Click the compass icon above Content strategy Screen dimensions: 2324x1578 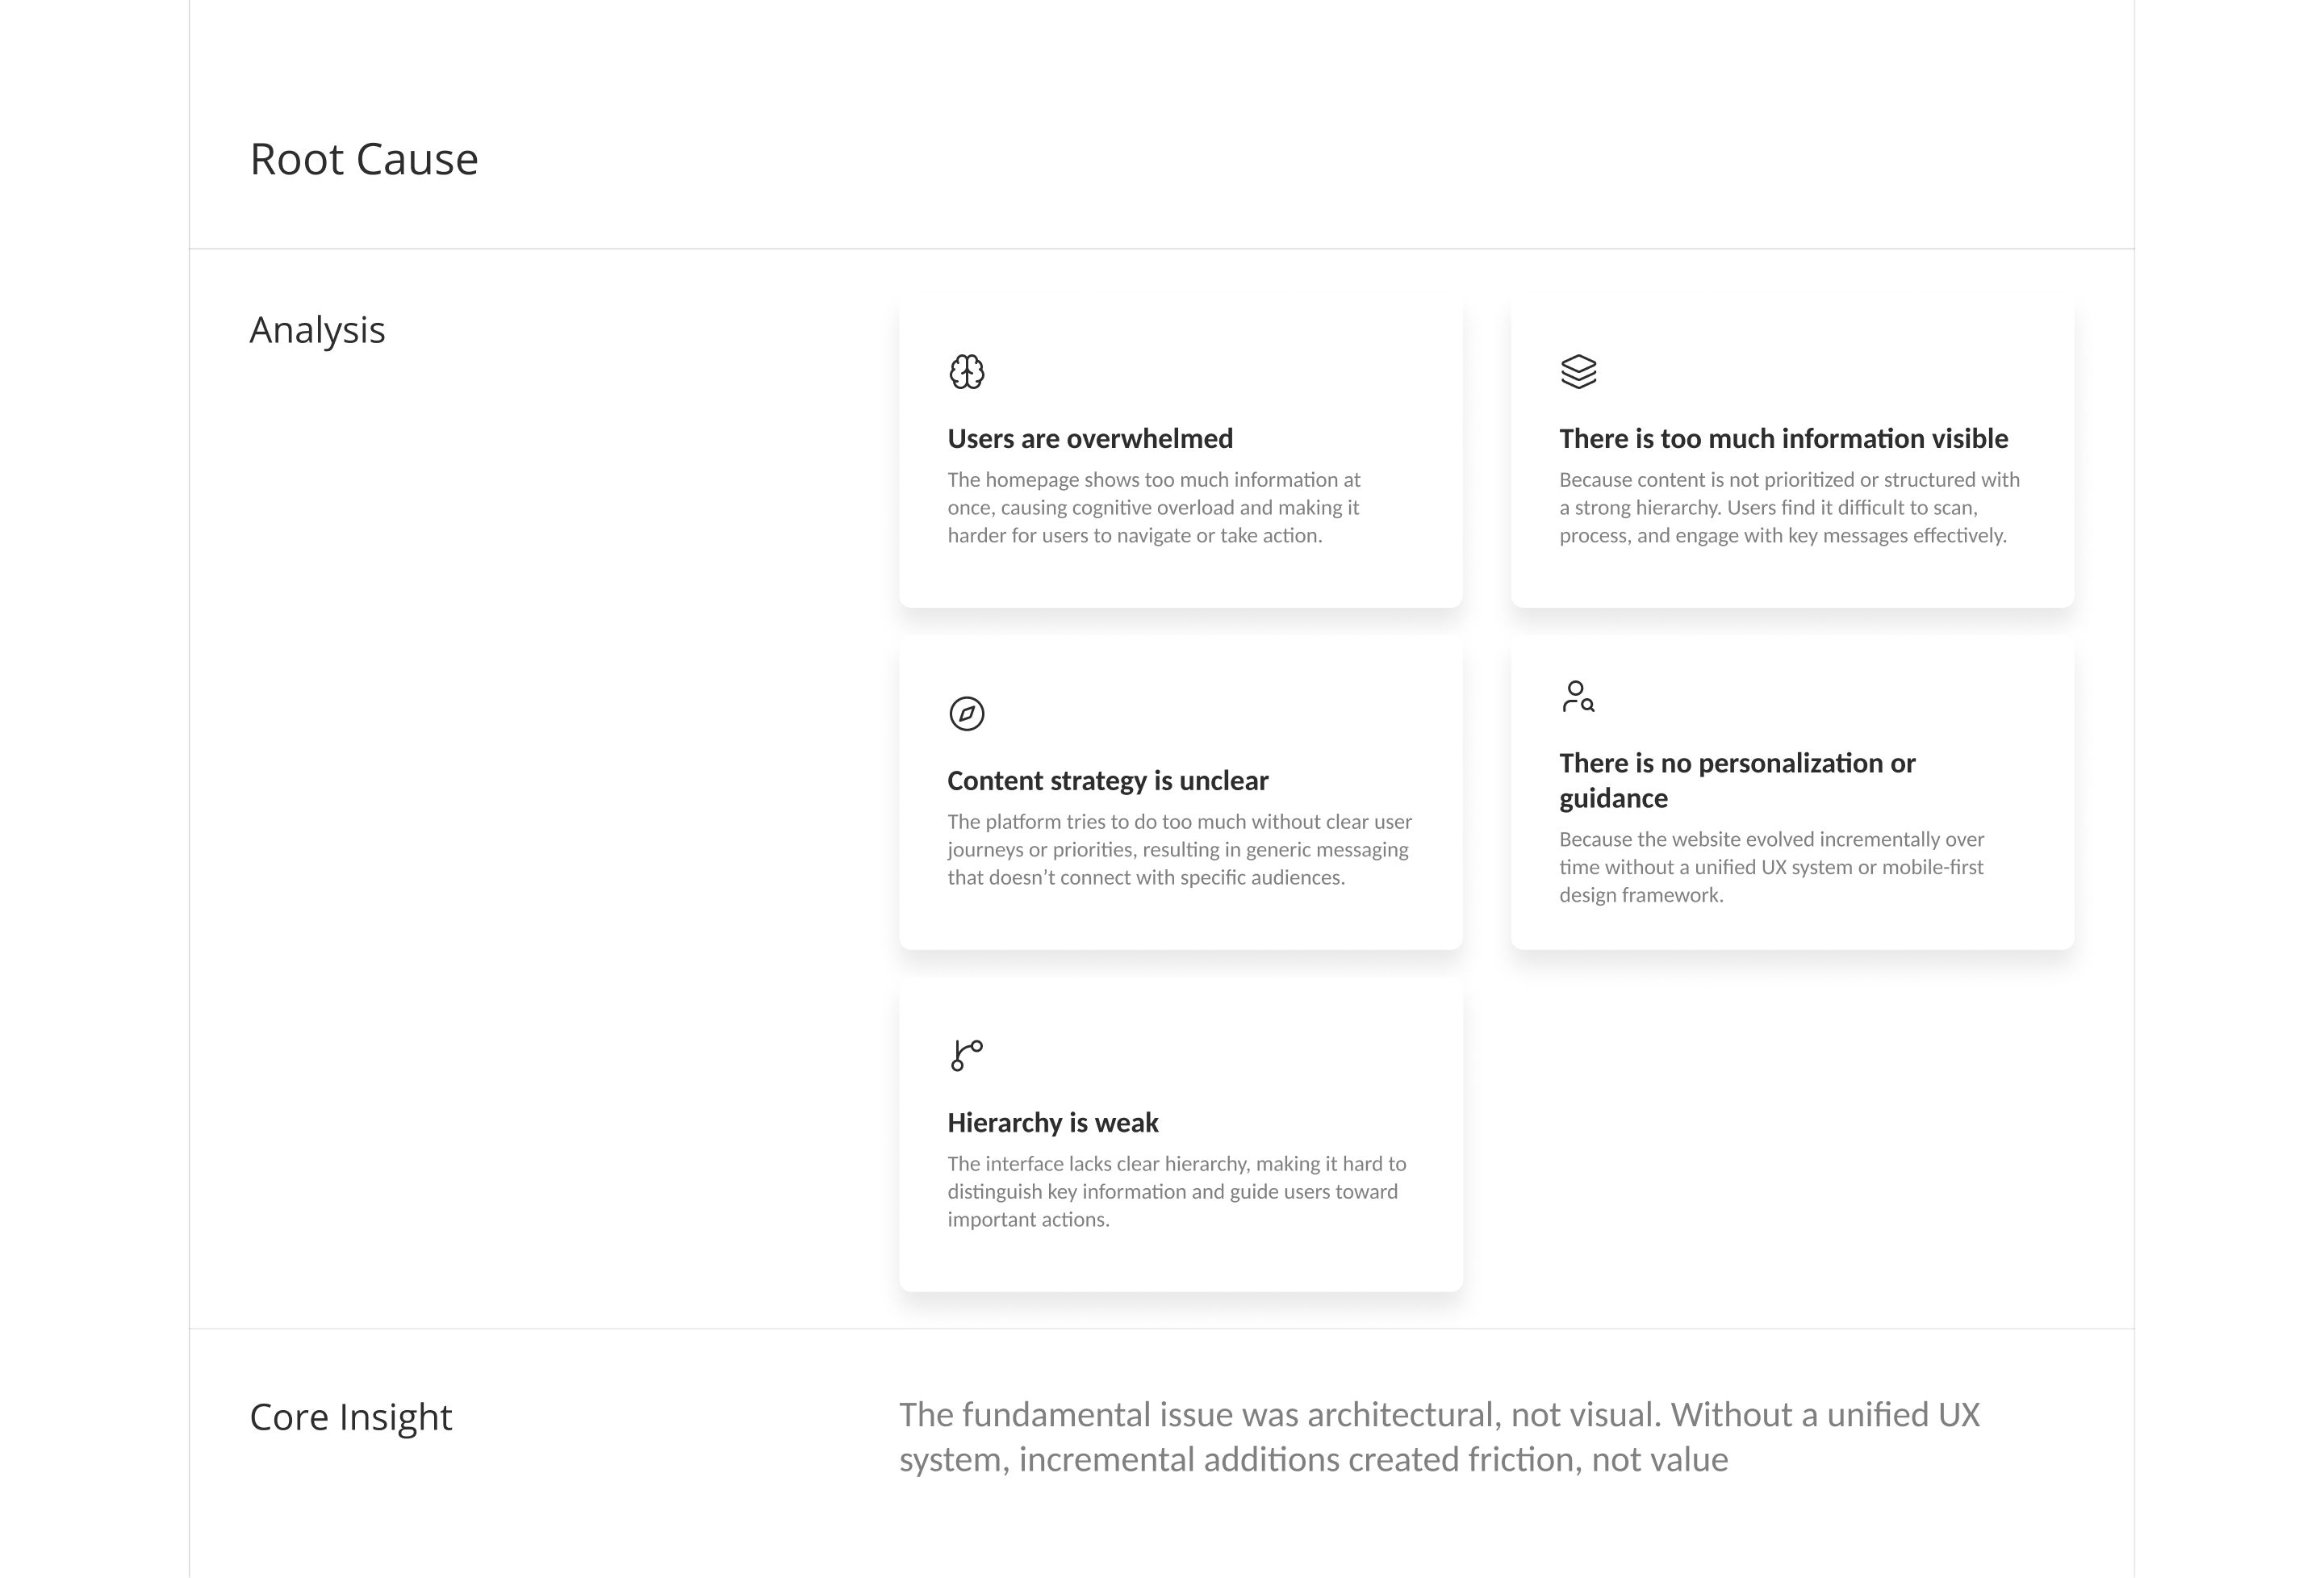(966, 714)
